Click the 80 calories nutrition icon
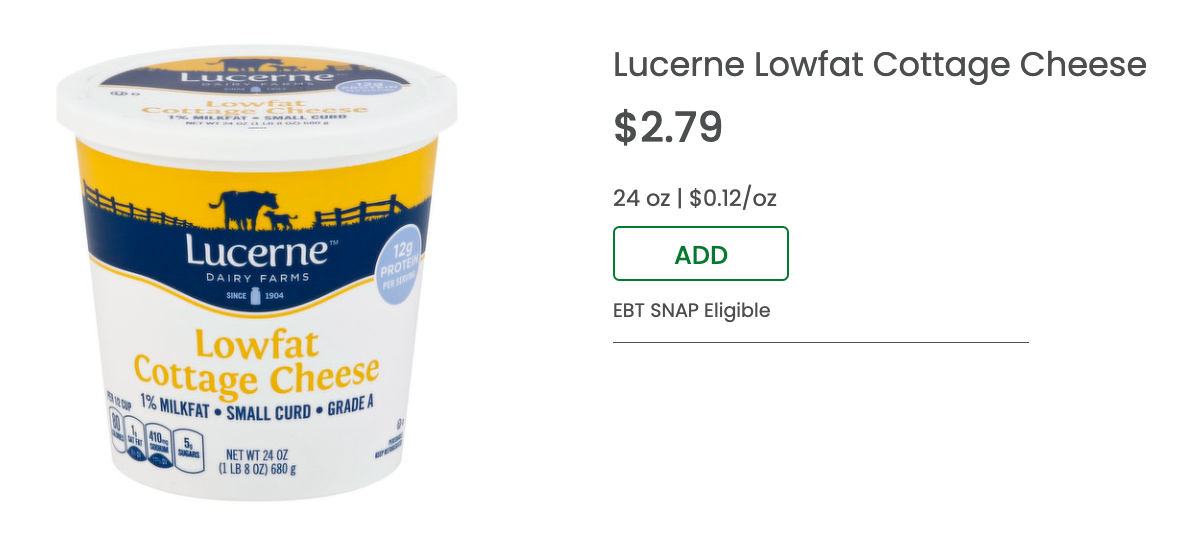 coord(117,429)
